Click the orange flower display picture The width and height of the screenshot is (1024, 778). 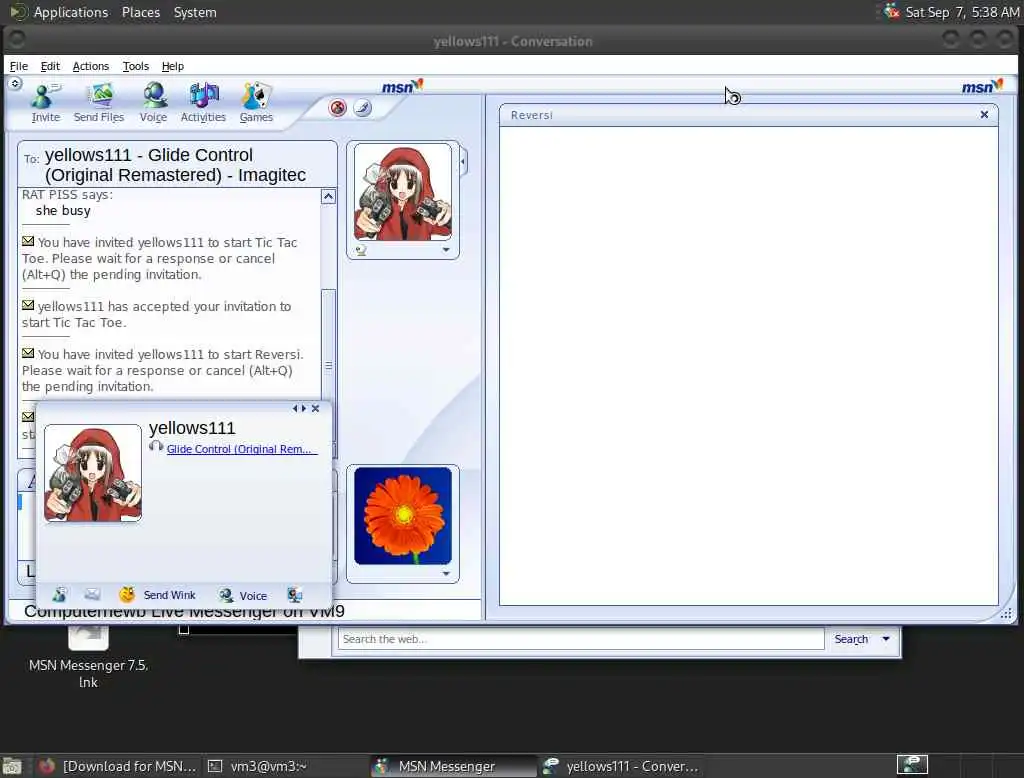pos(403,515)
